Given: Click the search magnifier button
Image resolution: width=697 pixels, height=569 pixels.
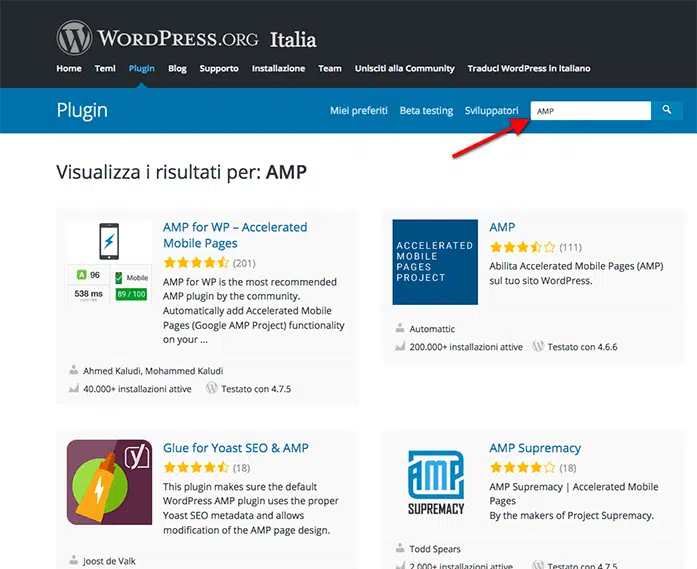Looking at the screenshot, I should [x=666, y=110].
